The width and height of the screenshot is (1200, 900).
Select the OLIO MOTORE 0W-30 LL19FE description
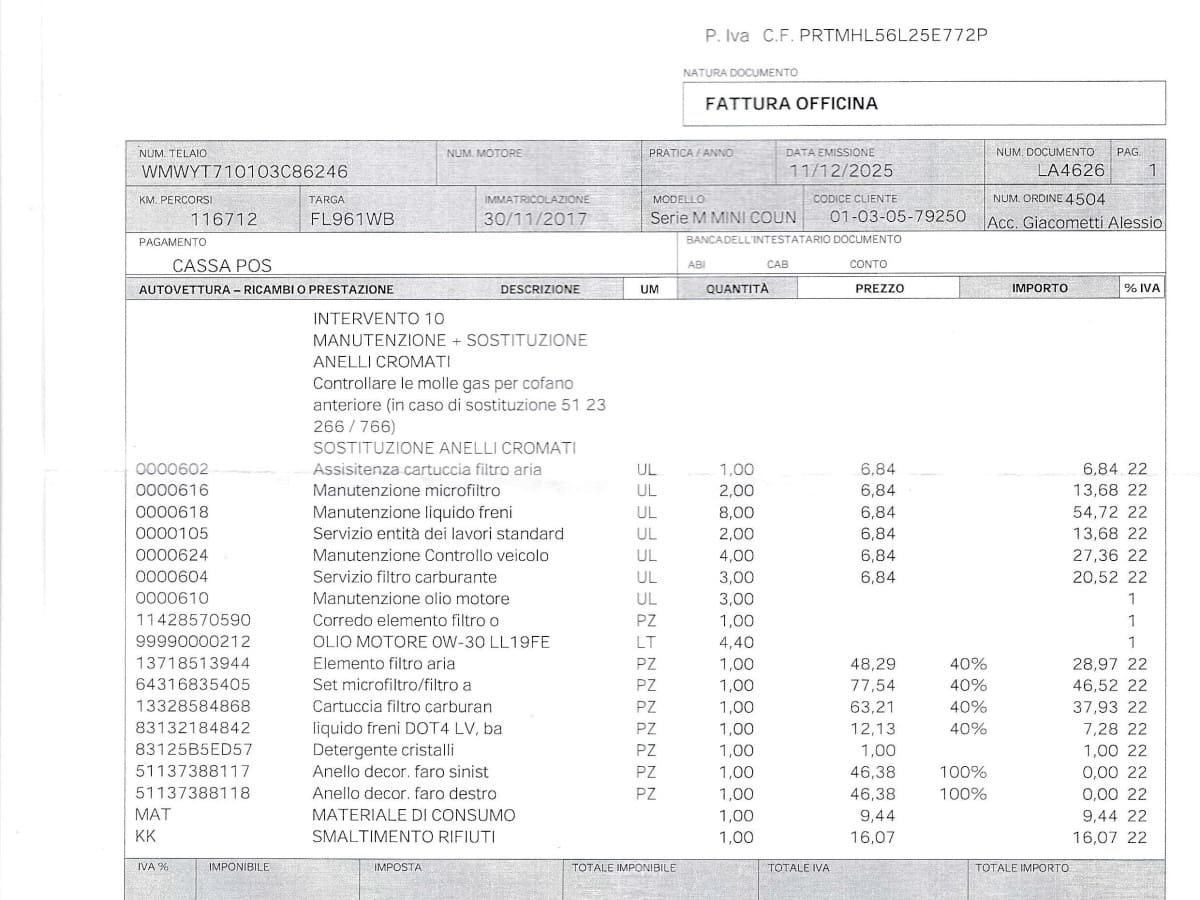pyautogui.click(x=431, y=642)
